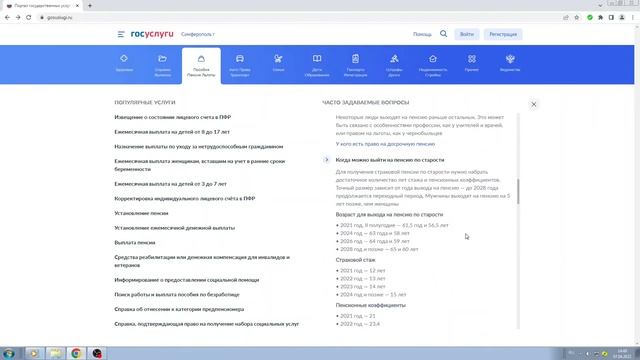Open the Недвижимость Стройка house category
Screen dimensions: 640x360
433,65
